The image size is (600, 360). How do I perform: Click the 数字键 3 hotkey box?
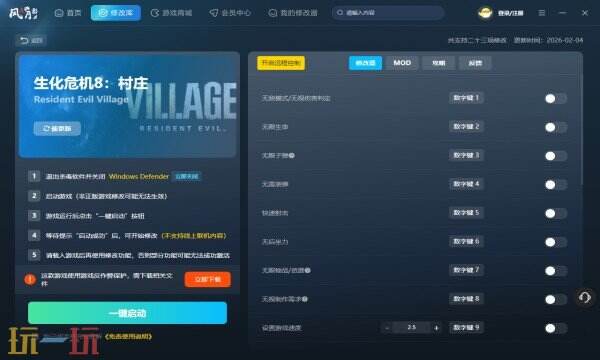point(466,155)
